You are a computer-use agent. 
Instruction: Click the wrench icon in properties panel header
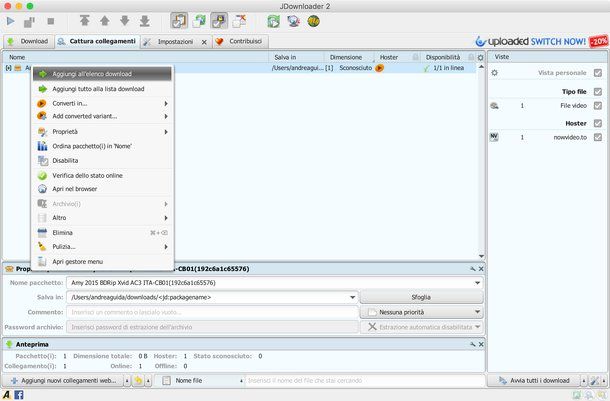click(x=472, y=269)
